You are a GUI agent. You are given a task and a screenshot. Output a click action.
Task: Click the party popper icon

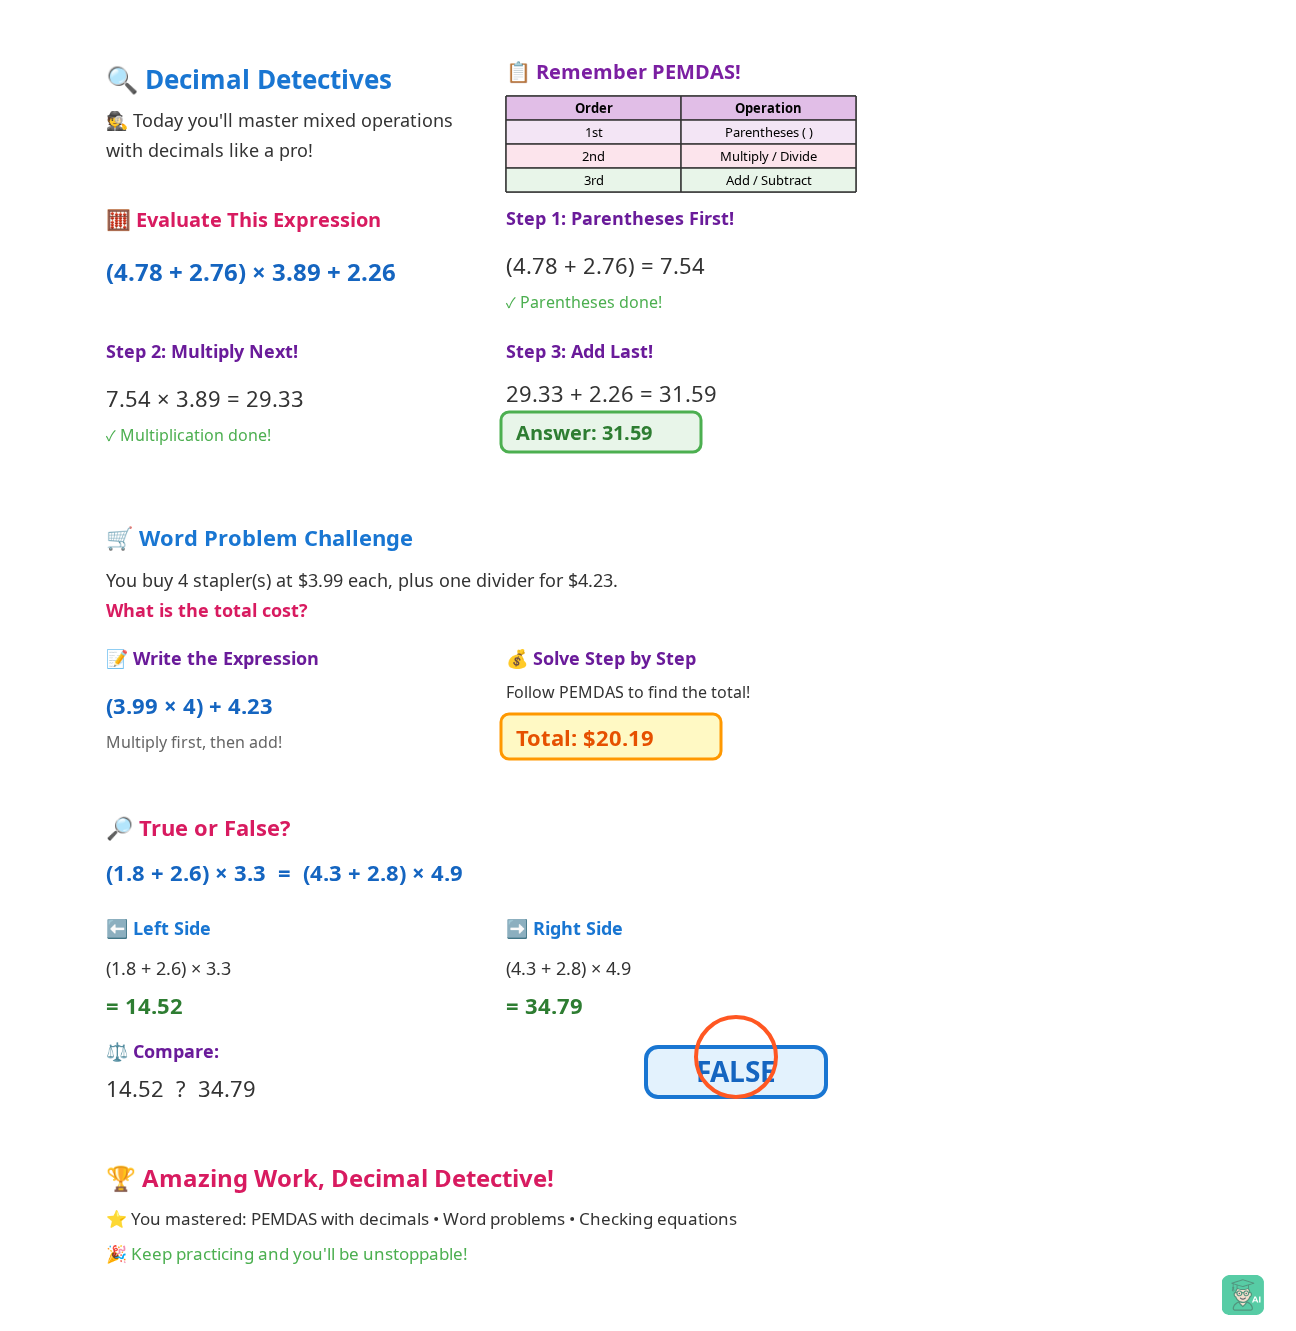(x=116, y=1254)
